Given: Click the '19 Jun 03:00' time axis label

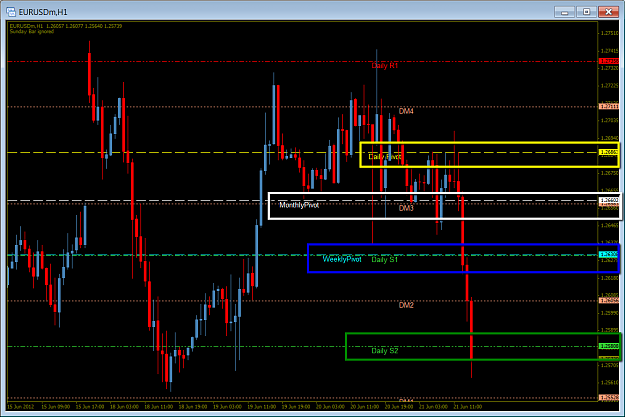Looking at the screenshot, I should point(227,407).
